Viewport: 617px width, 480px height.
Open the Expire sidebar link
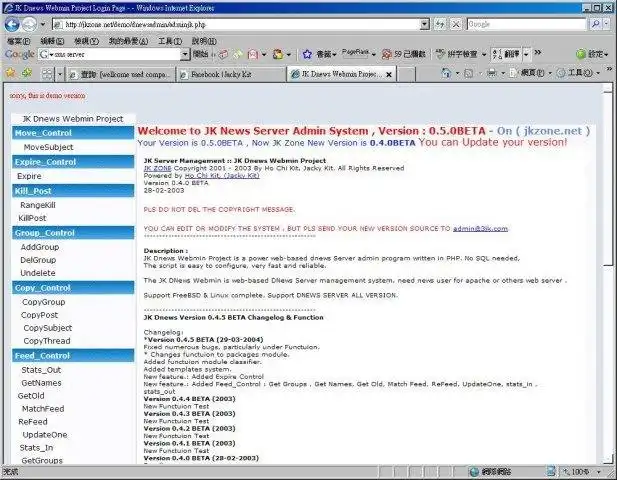pyautogui.click(x=29, y=176)
